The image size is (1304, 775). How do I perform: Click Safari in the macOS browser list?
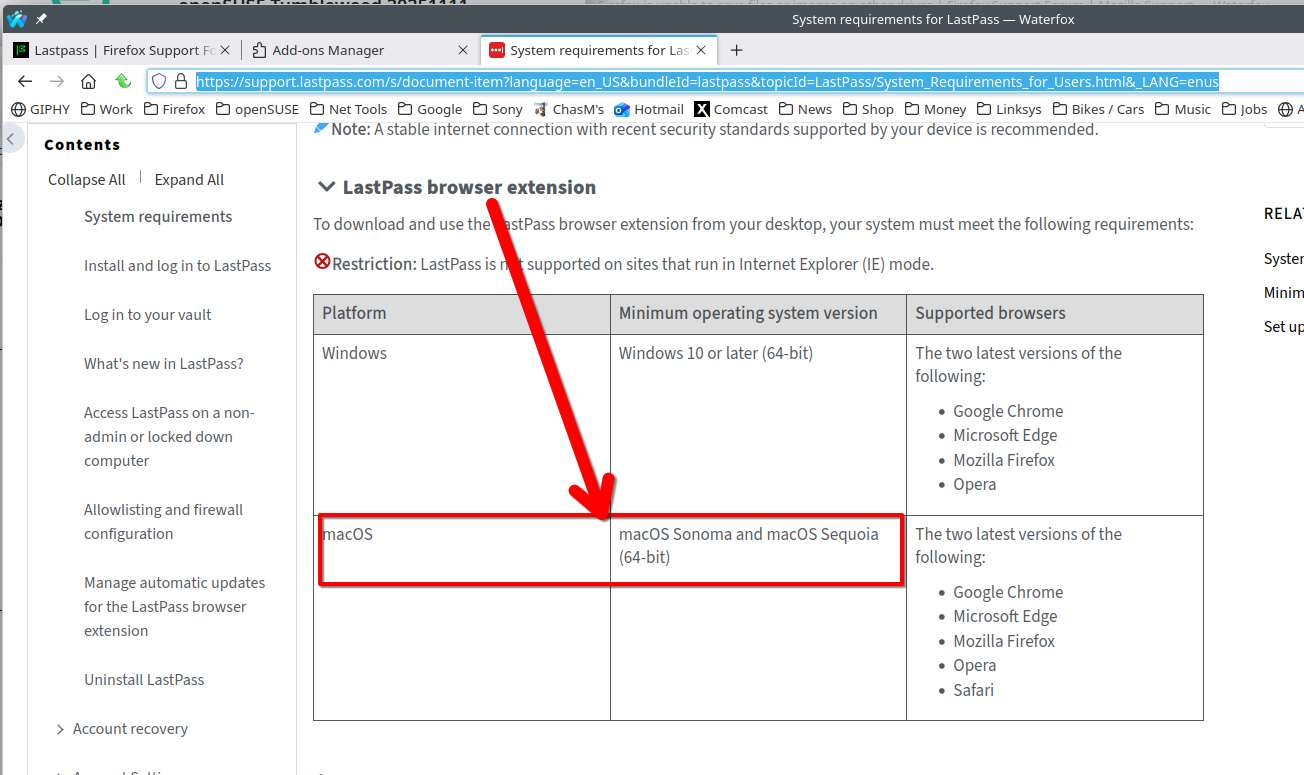click(x=973, y=690)
